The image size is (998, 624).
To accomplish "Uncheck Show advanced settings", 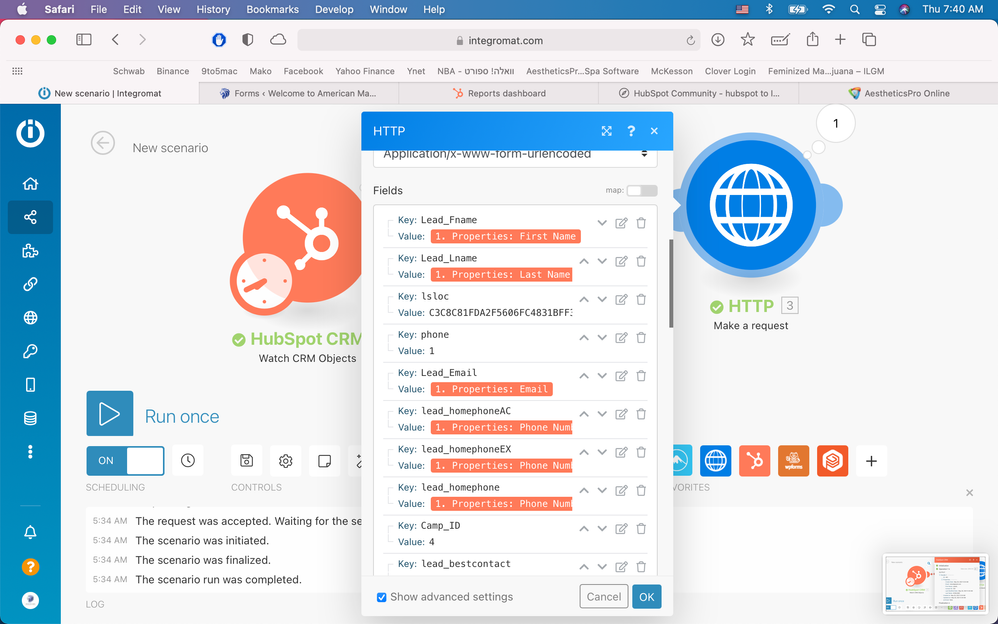I will coord(382,597).
